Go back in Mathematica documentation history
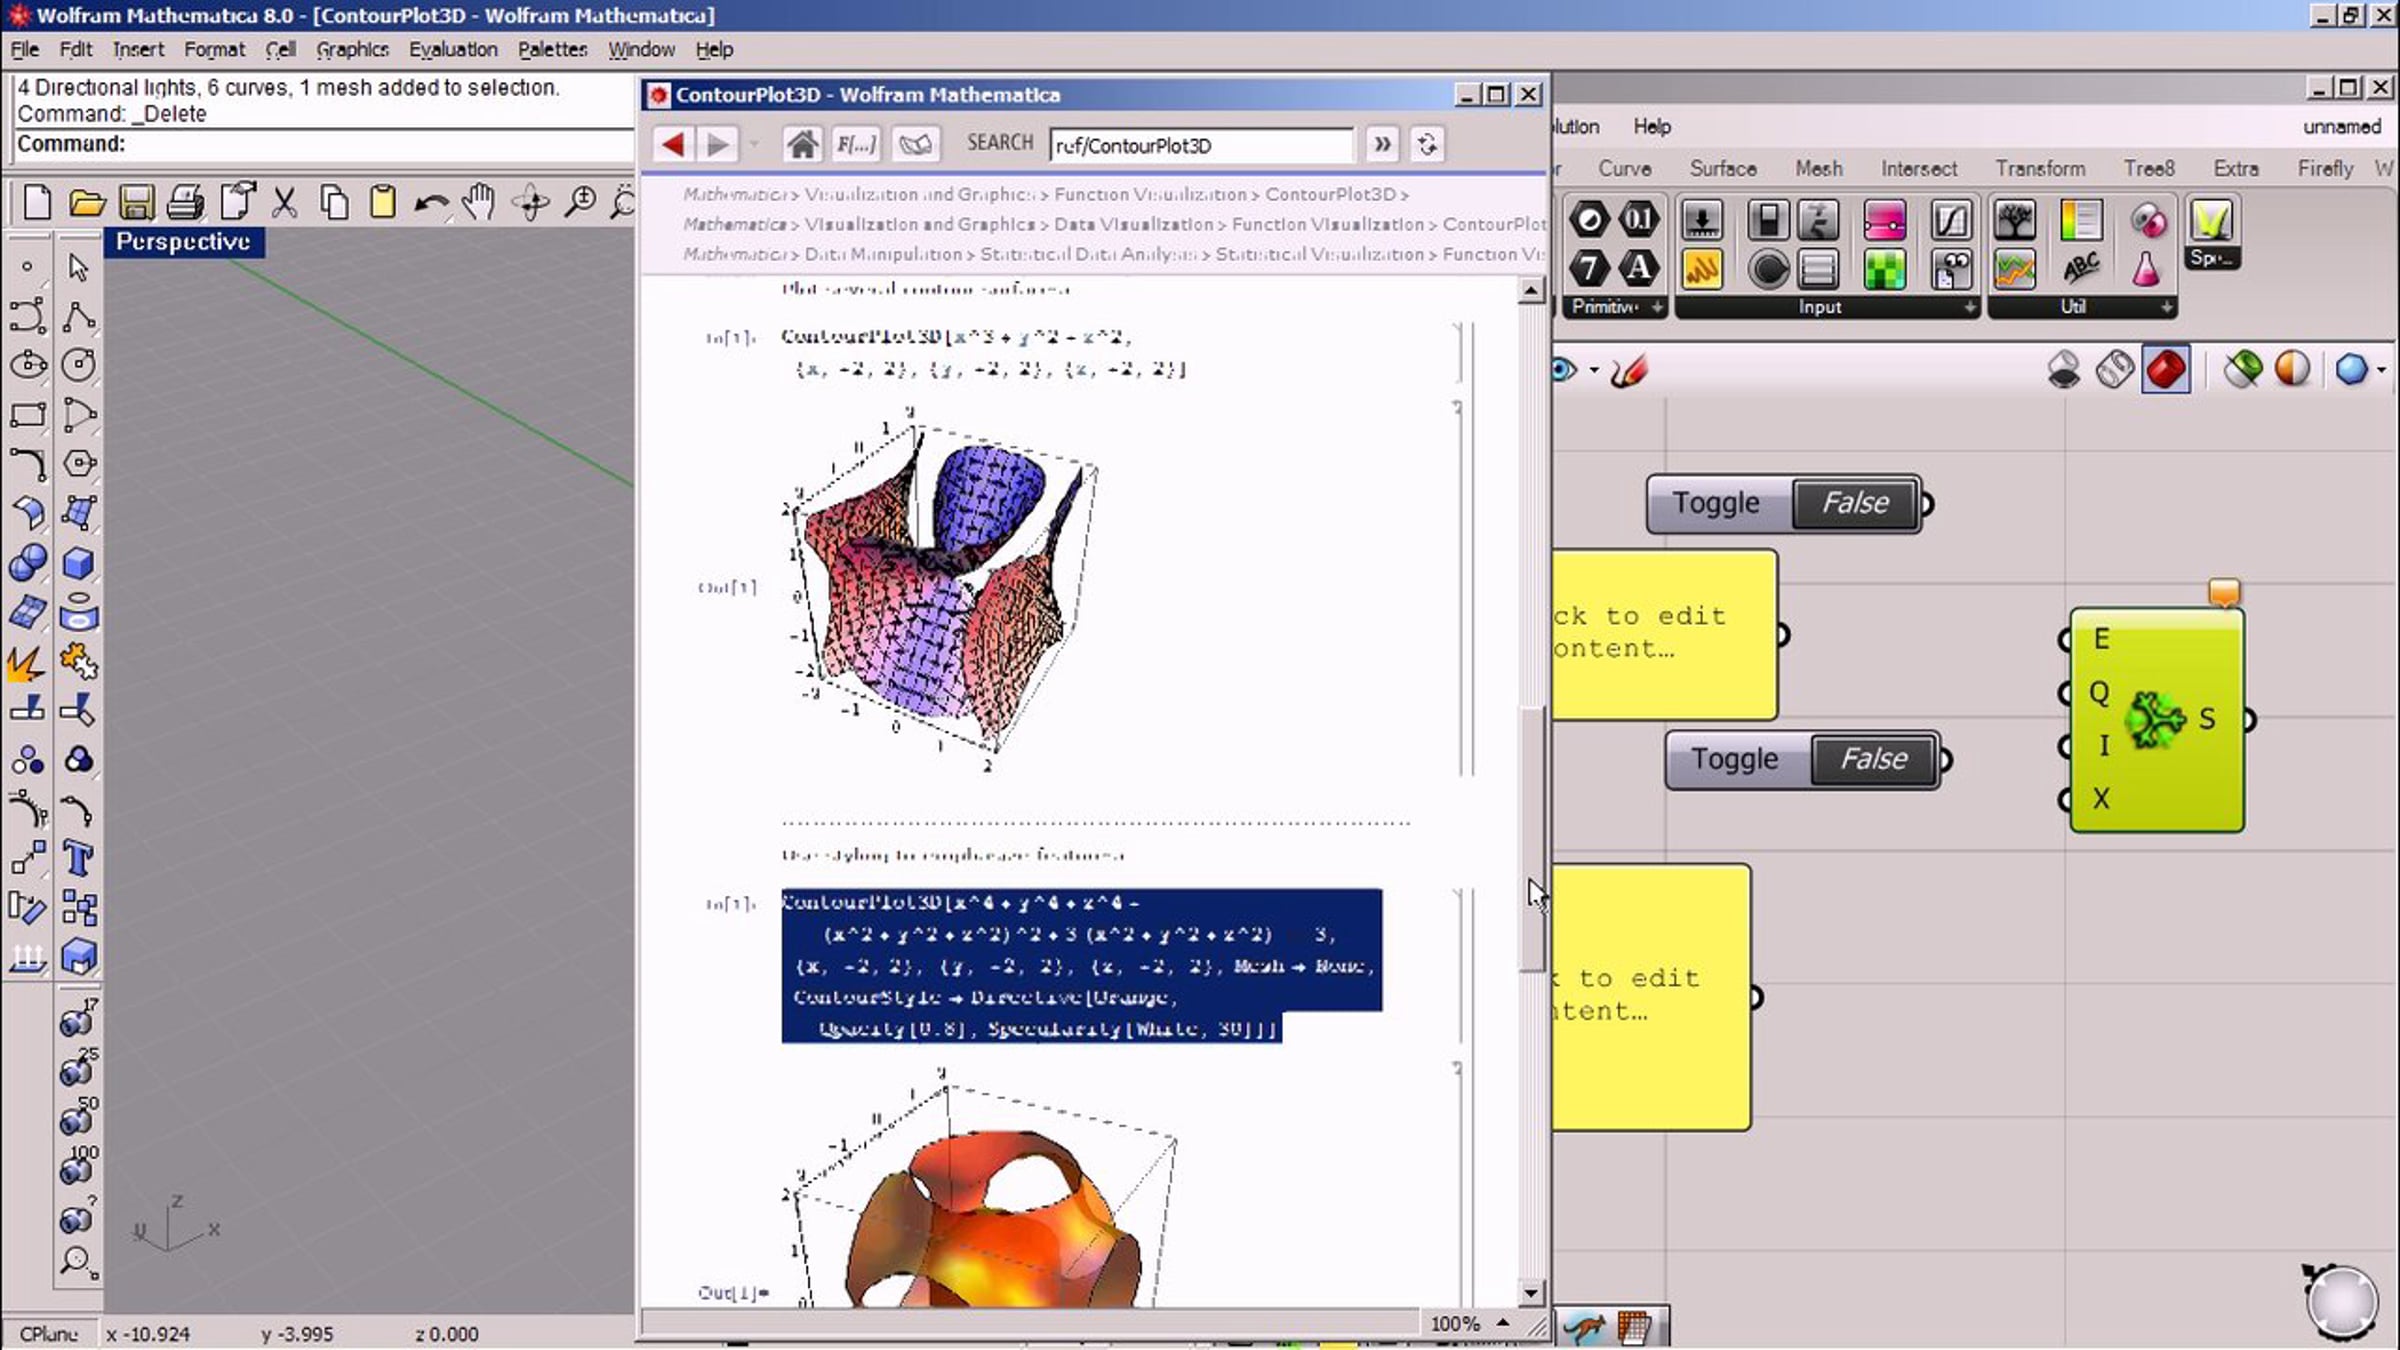The width and height of the screenshot is (2400, 1350). pos(673,145)
